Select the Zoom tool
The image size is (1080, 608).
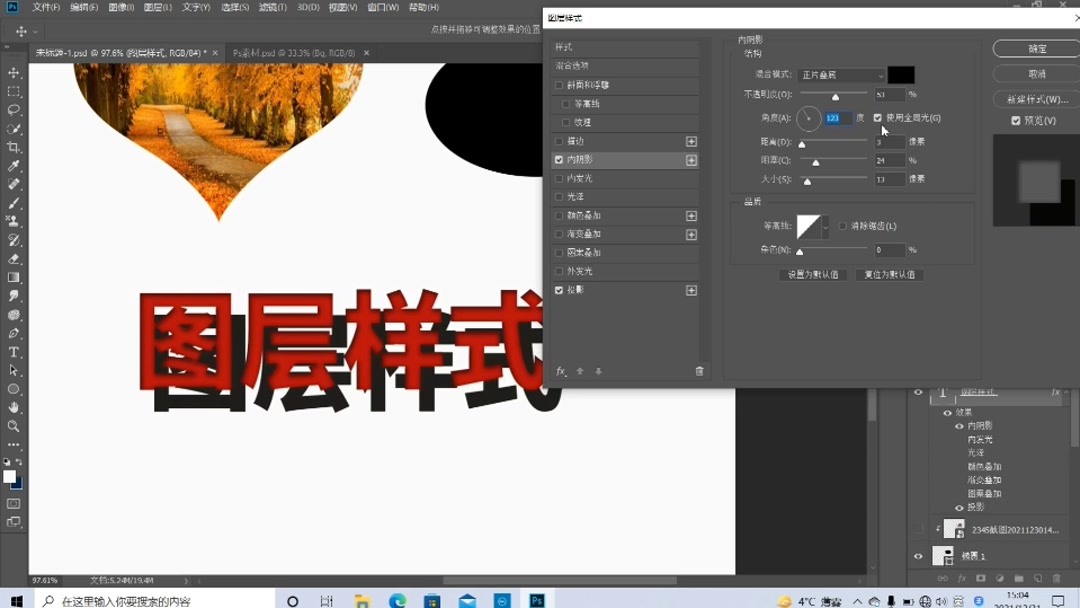pyautogui.click(x=14, y=425)
